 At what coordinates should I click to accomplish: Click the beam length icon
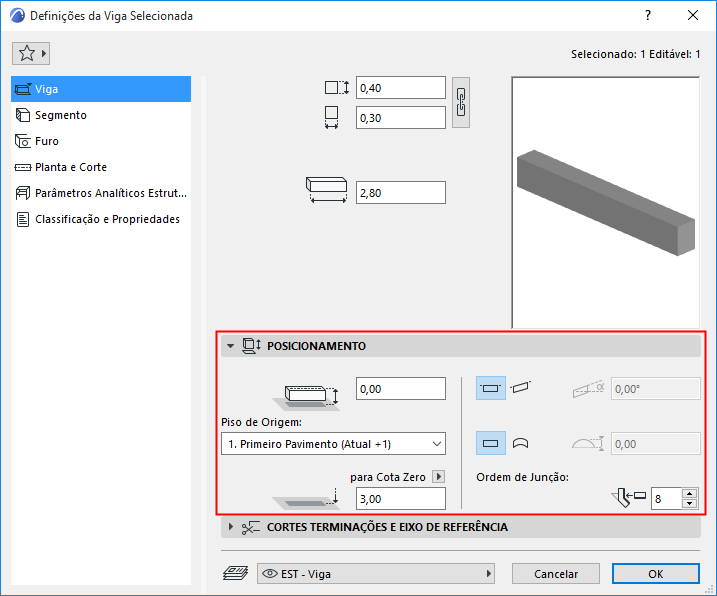[x=326, y=190]
